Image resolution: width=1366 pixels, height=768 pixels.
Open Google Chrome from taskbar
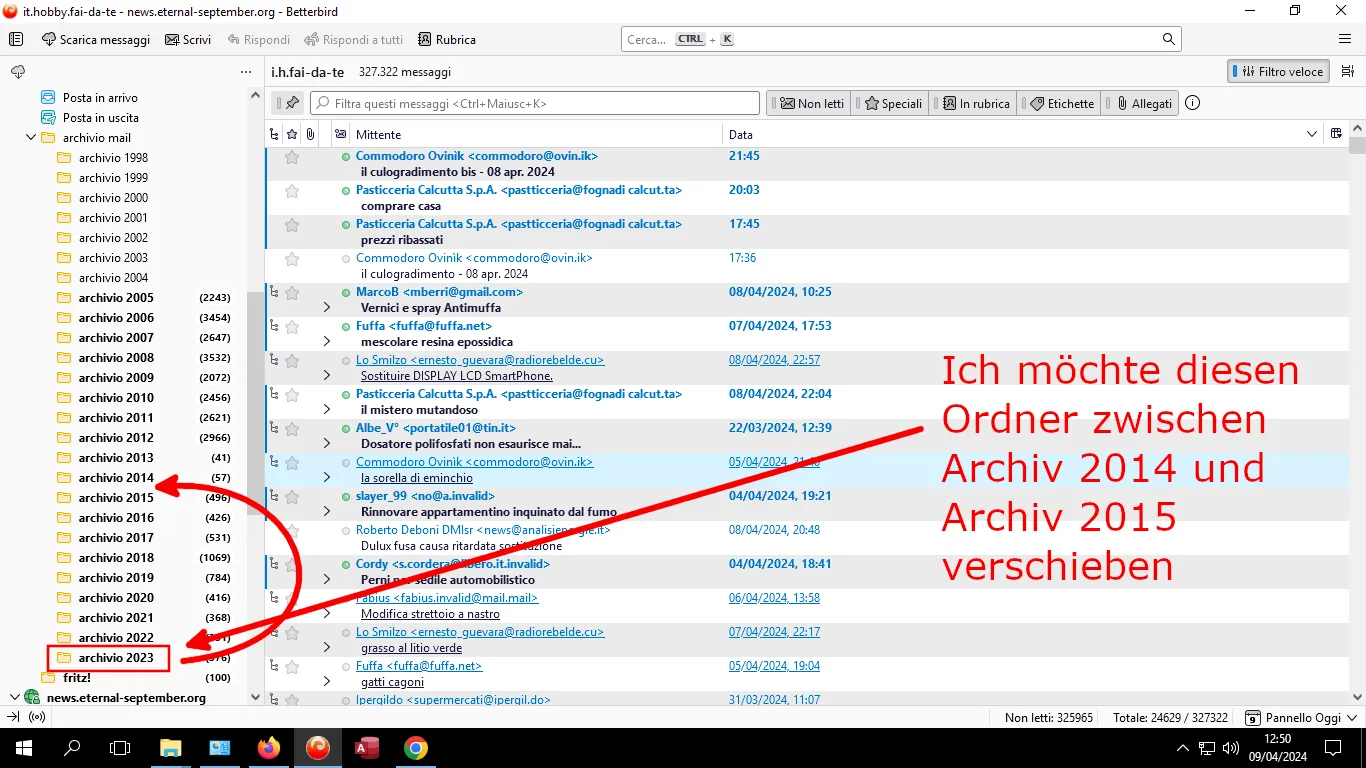(x=416, y=748)
